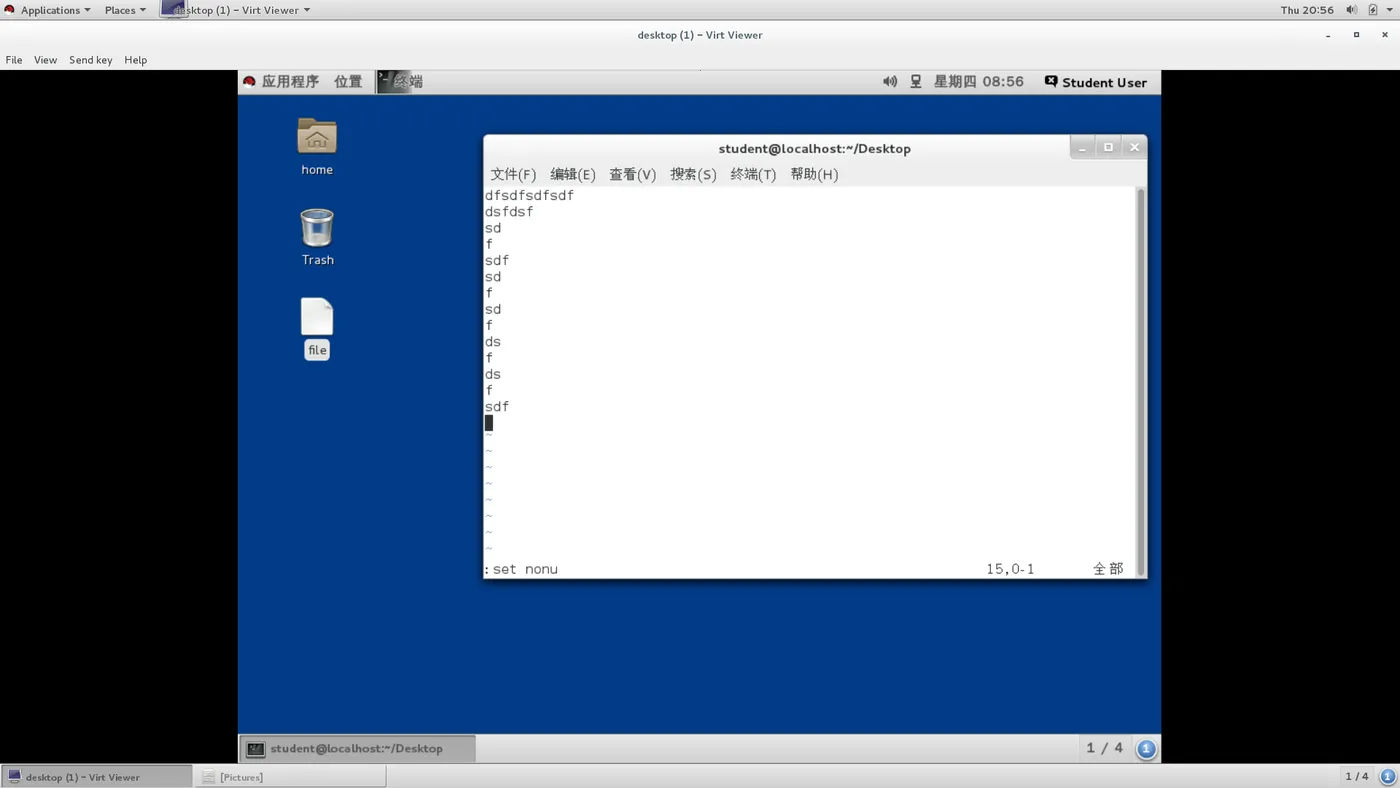Screen dimensions: 1400x788
Task: Open the home folder icon on desktop
Action: [317, 137]
